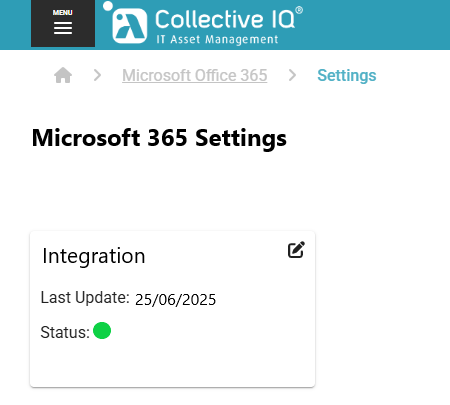The image size is (450, 405).
Task: Click the Last Update label
Action: [85, 297]
